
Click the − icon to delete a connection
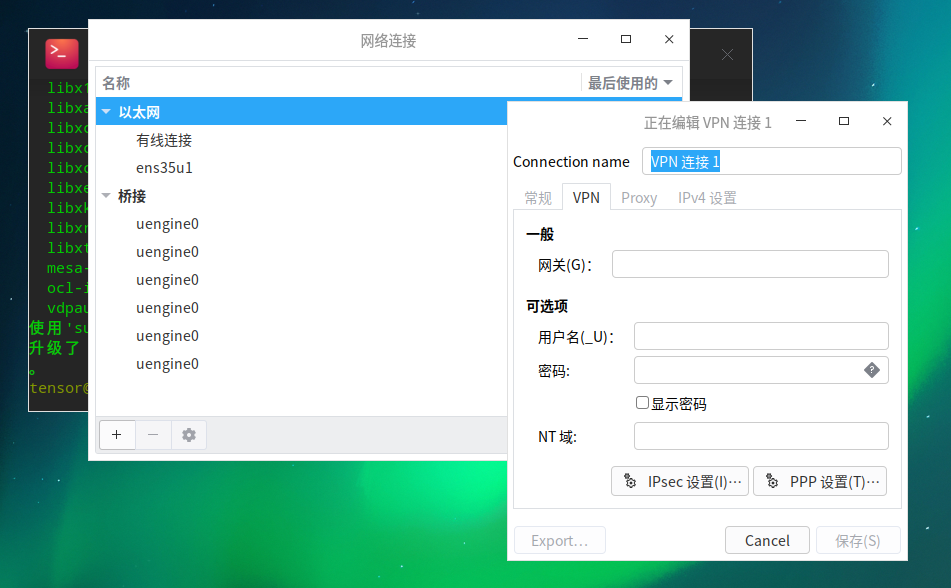point(152,435)
